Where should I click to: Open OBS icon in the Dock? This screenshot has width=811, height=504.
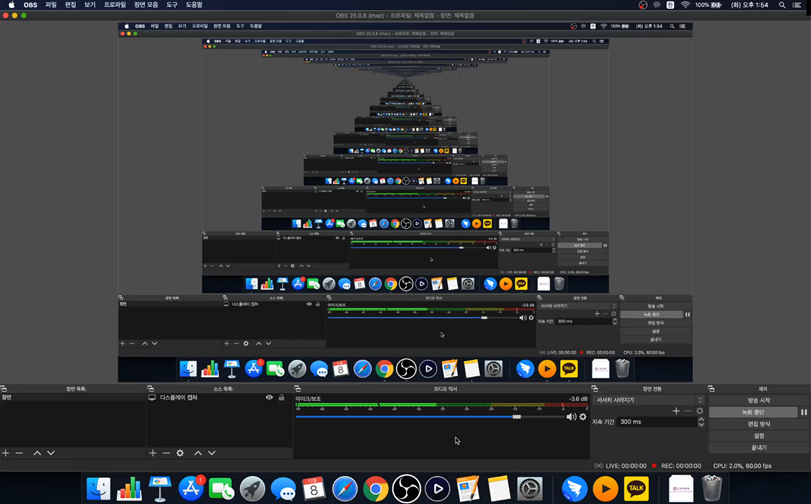pos(406,488)
